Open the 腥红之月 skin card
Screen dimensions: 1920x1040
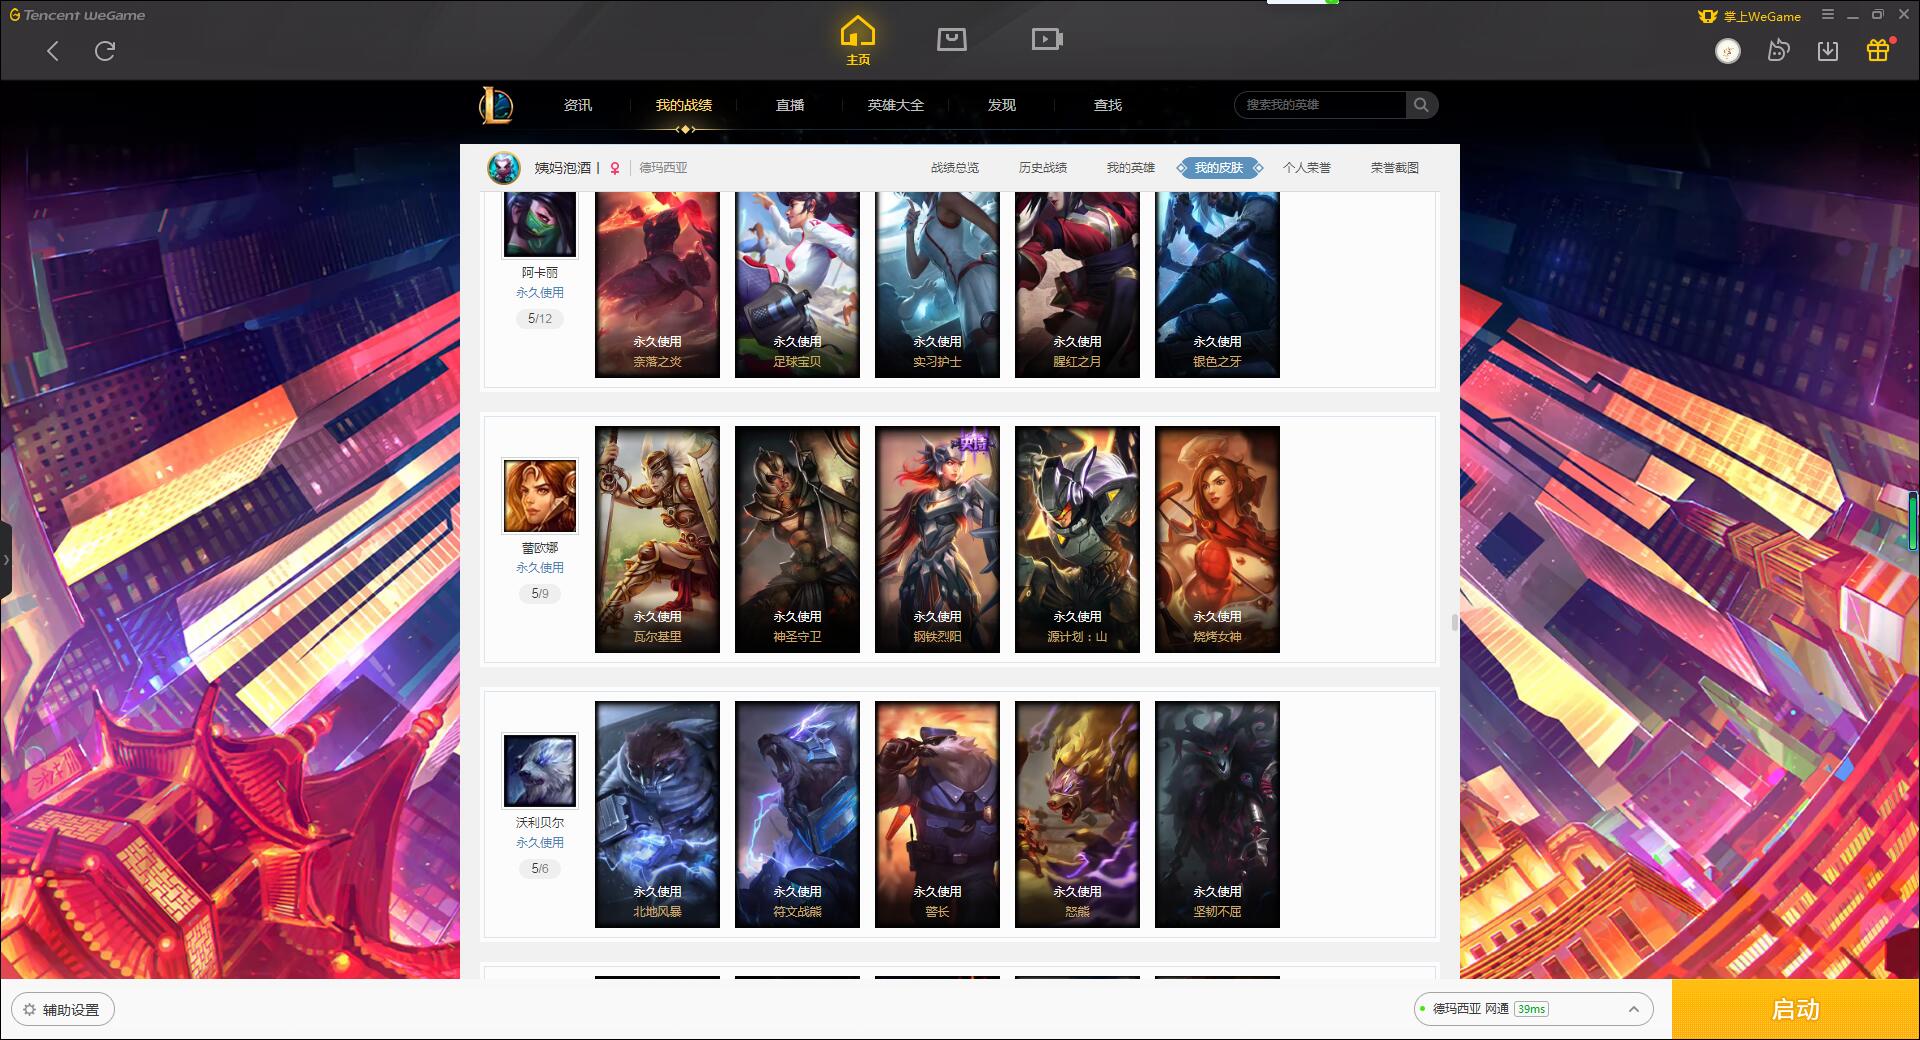[x=1077, y=284]
